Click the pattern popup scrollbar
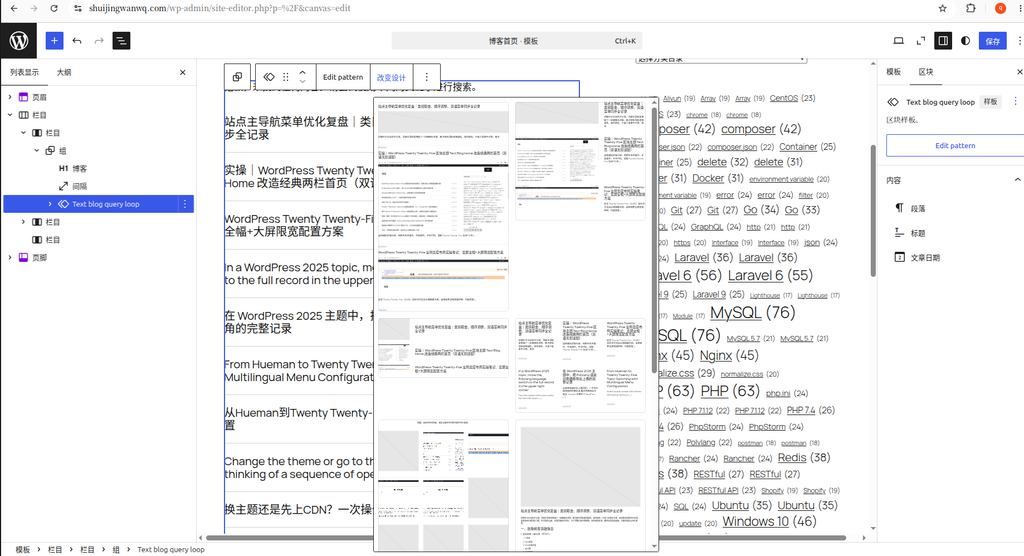Screen dimensions: 1024x556 coord(654,240)
